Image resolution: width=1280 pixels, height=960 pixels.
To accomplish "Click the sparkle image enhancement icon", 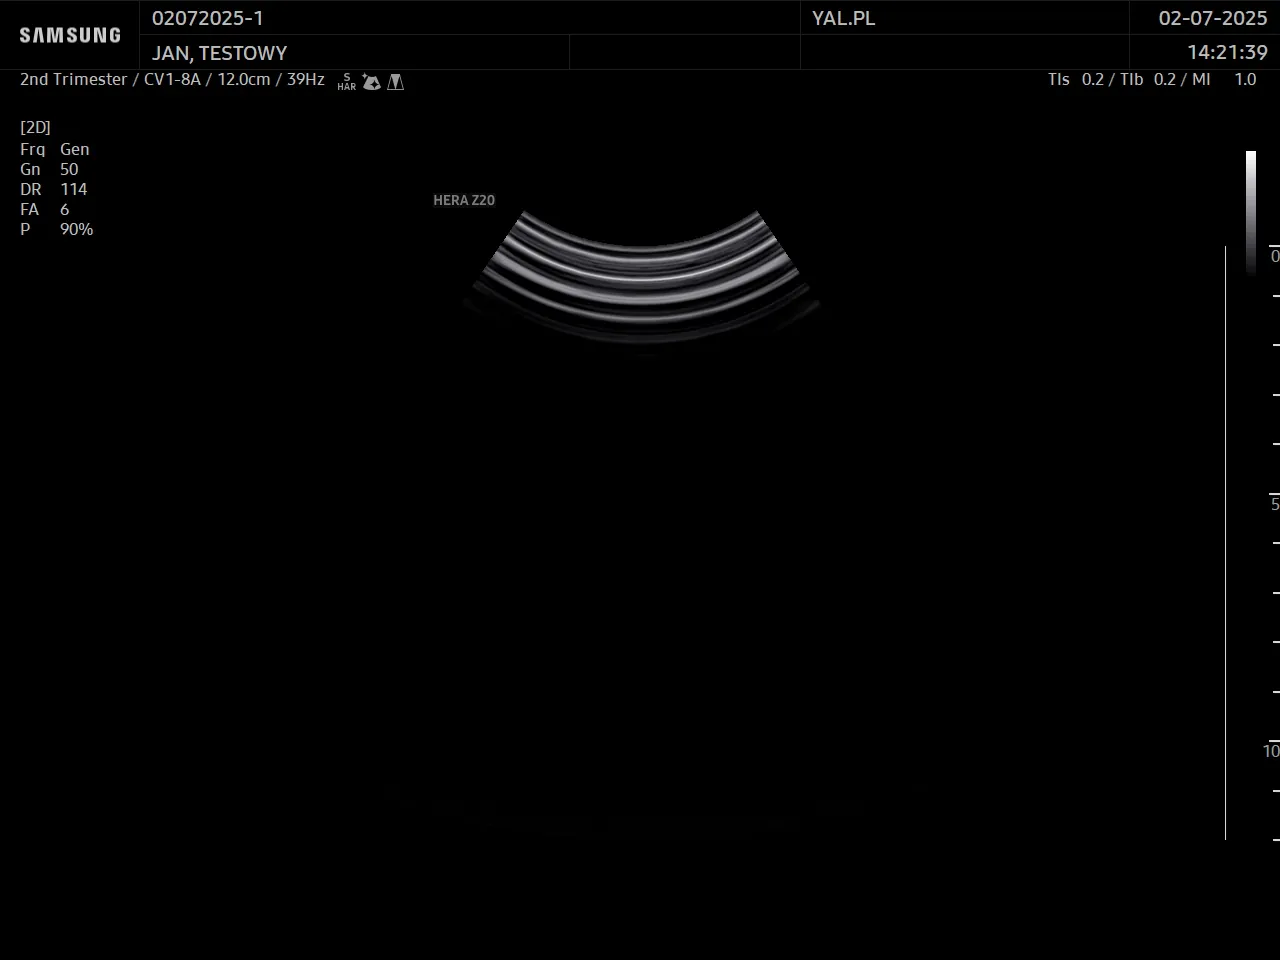I will (371, 82).
